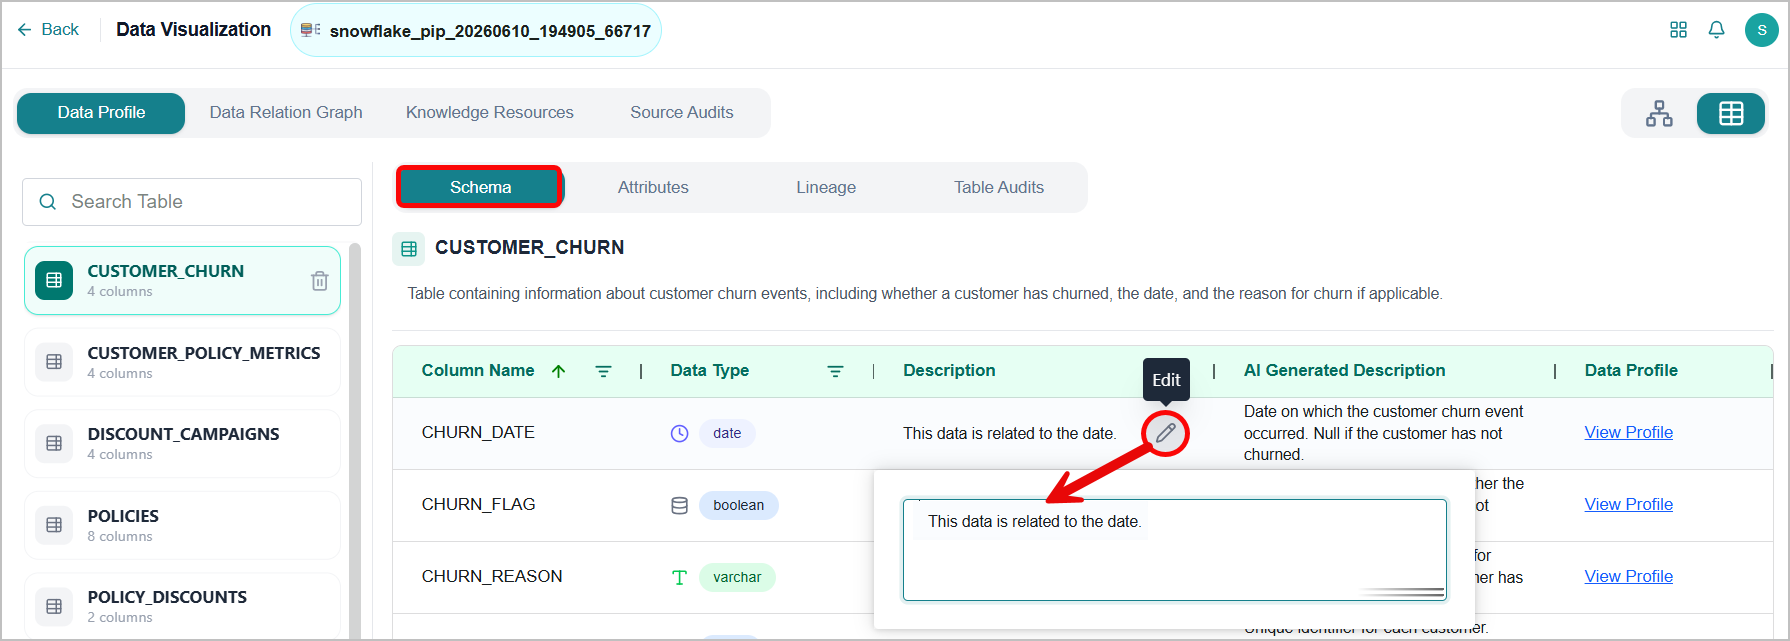Viewport: 1790px width, 641px height.
Task: Open Data Type filter menu
Action: [x=835, y=371]
